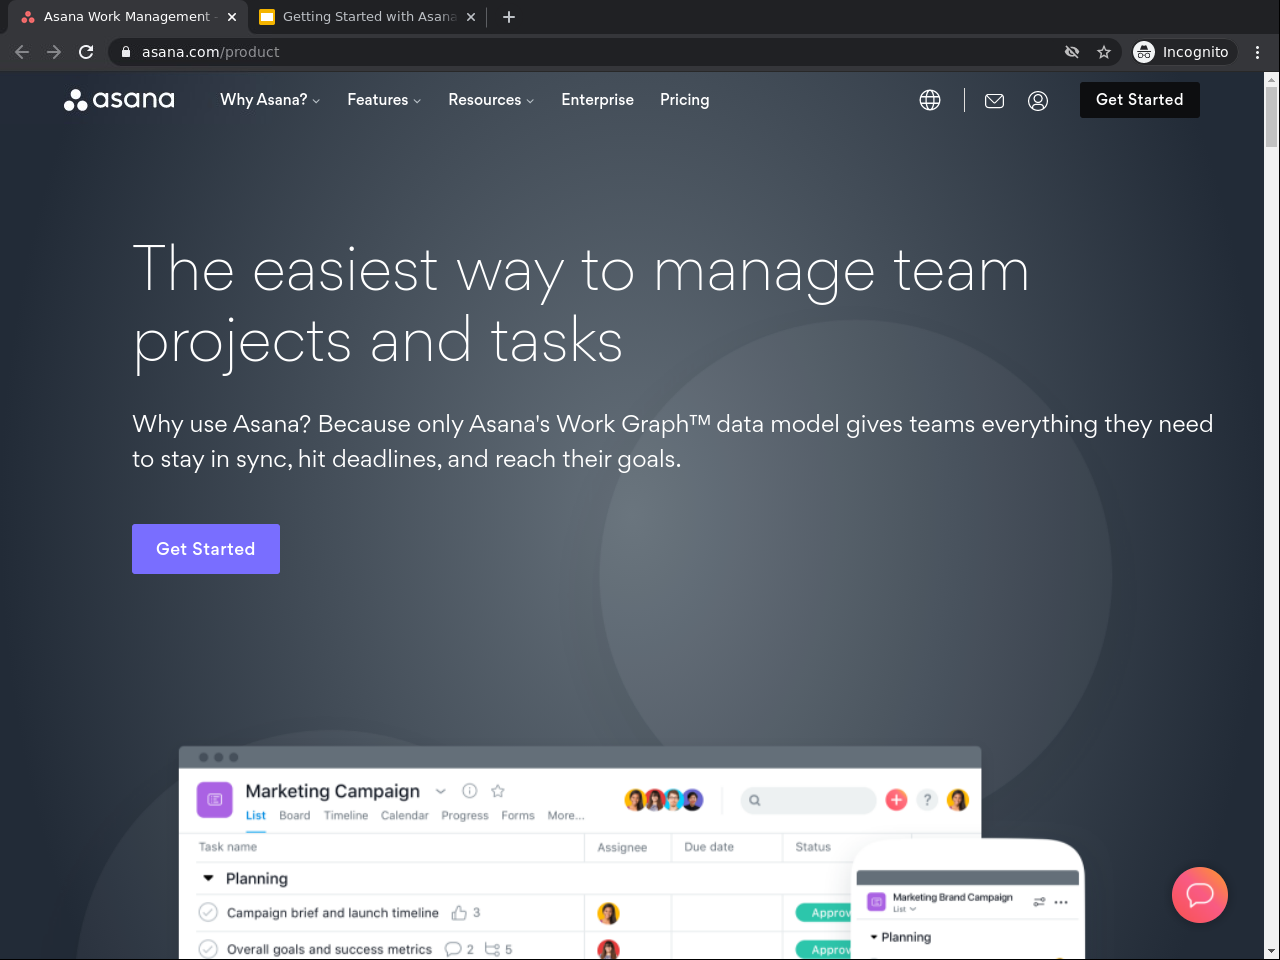The image size is (1280, 960).
Task: Click the question mark help icon
Action: pyautogui.click(x=927, y=799)
